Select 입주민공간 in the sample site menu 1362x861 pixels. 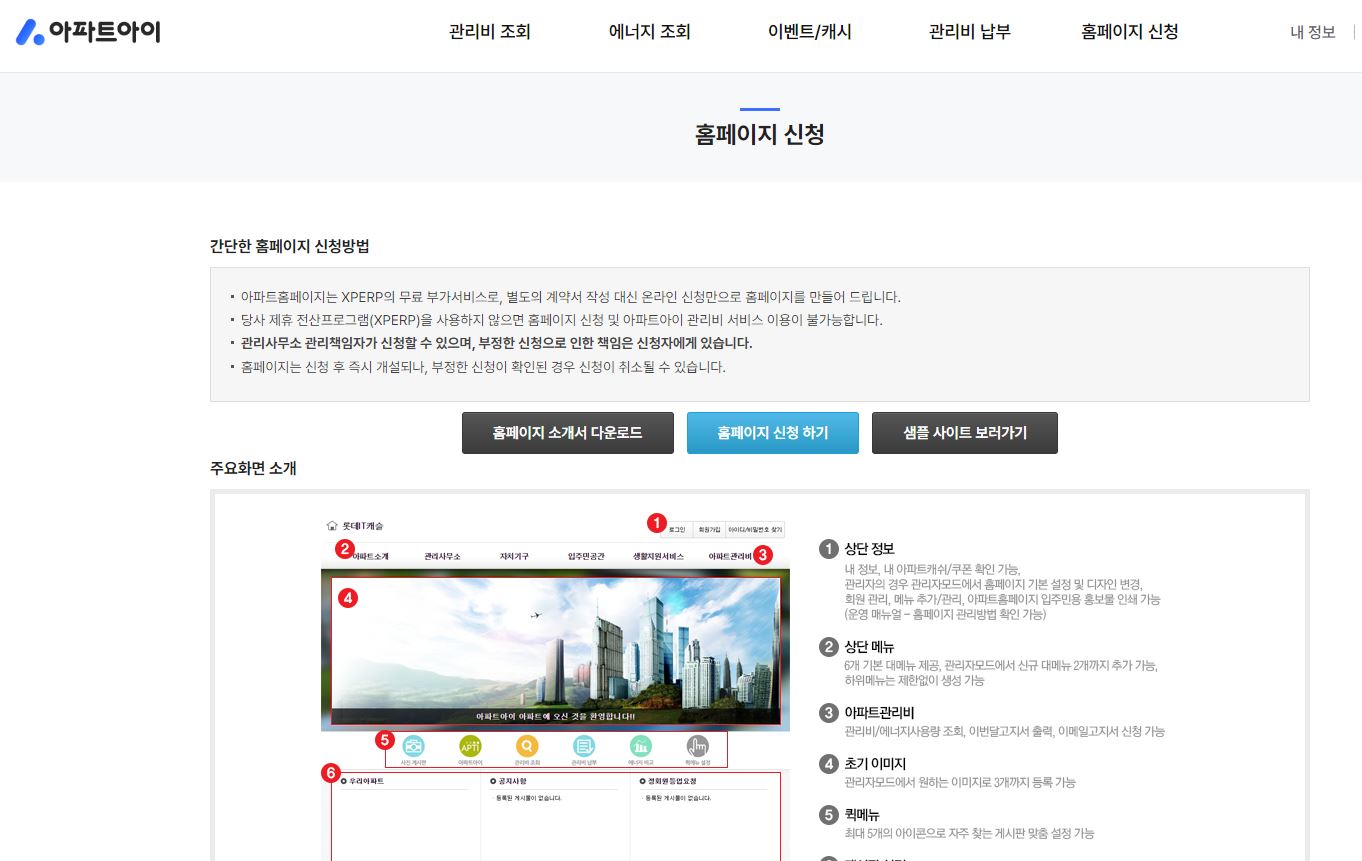click(x=587, y=554)
